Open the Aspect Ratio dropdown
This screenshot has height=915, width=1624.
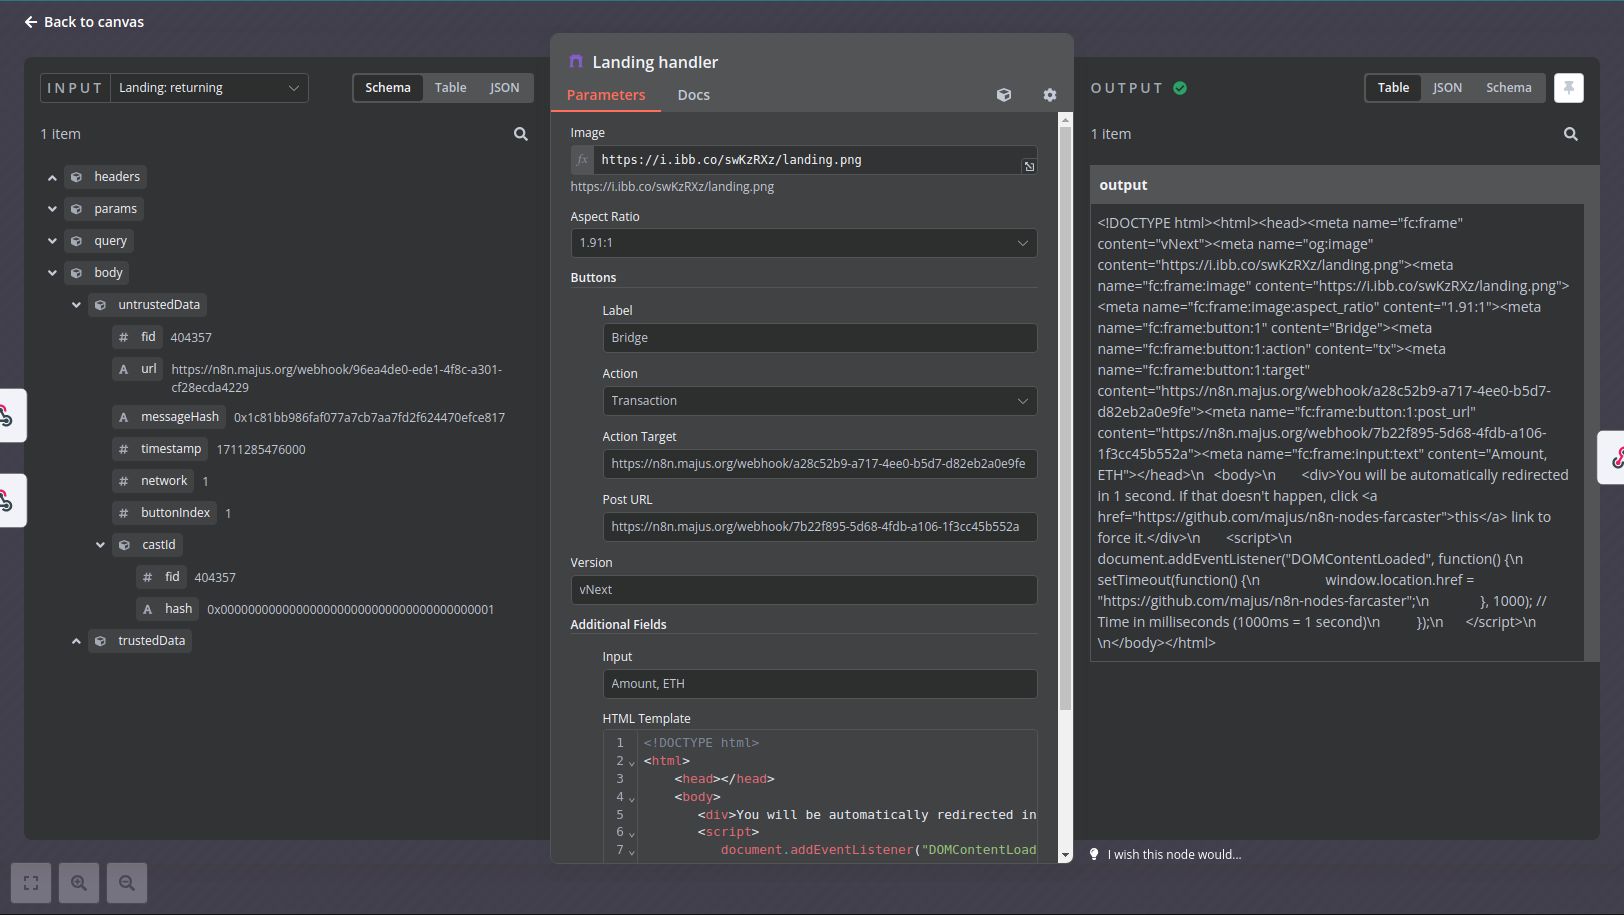click(804, 243)
